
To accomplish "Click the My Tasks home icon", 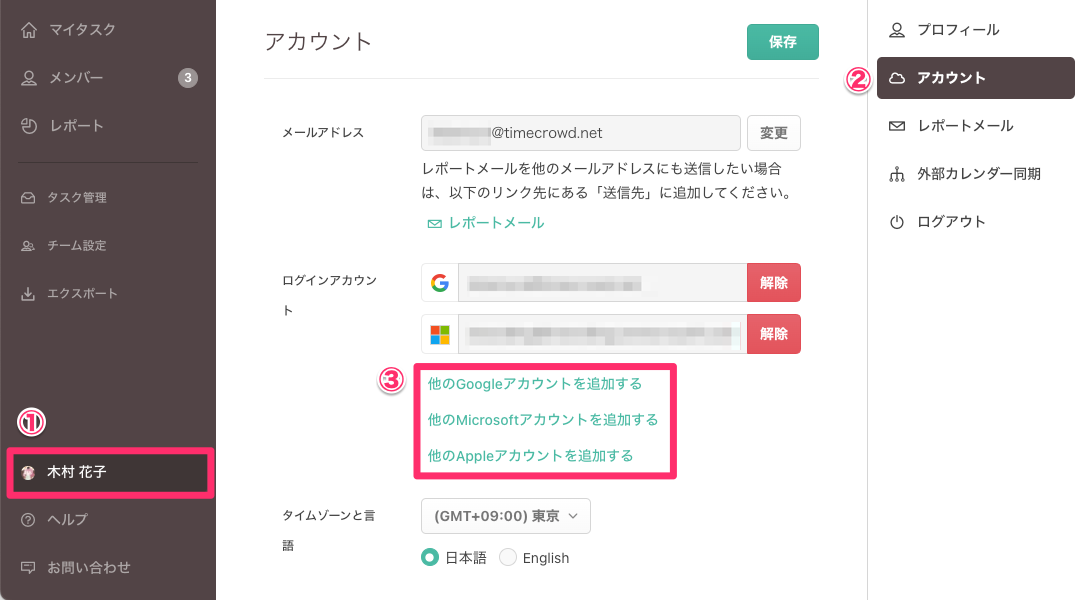I will pos(29,30).
